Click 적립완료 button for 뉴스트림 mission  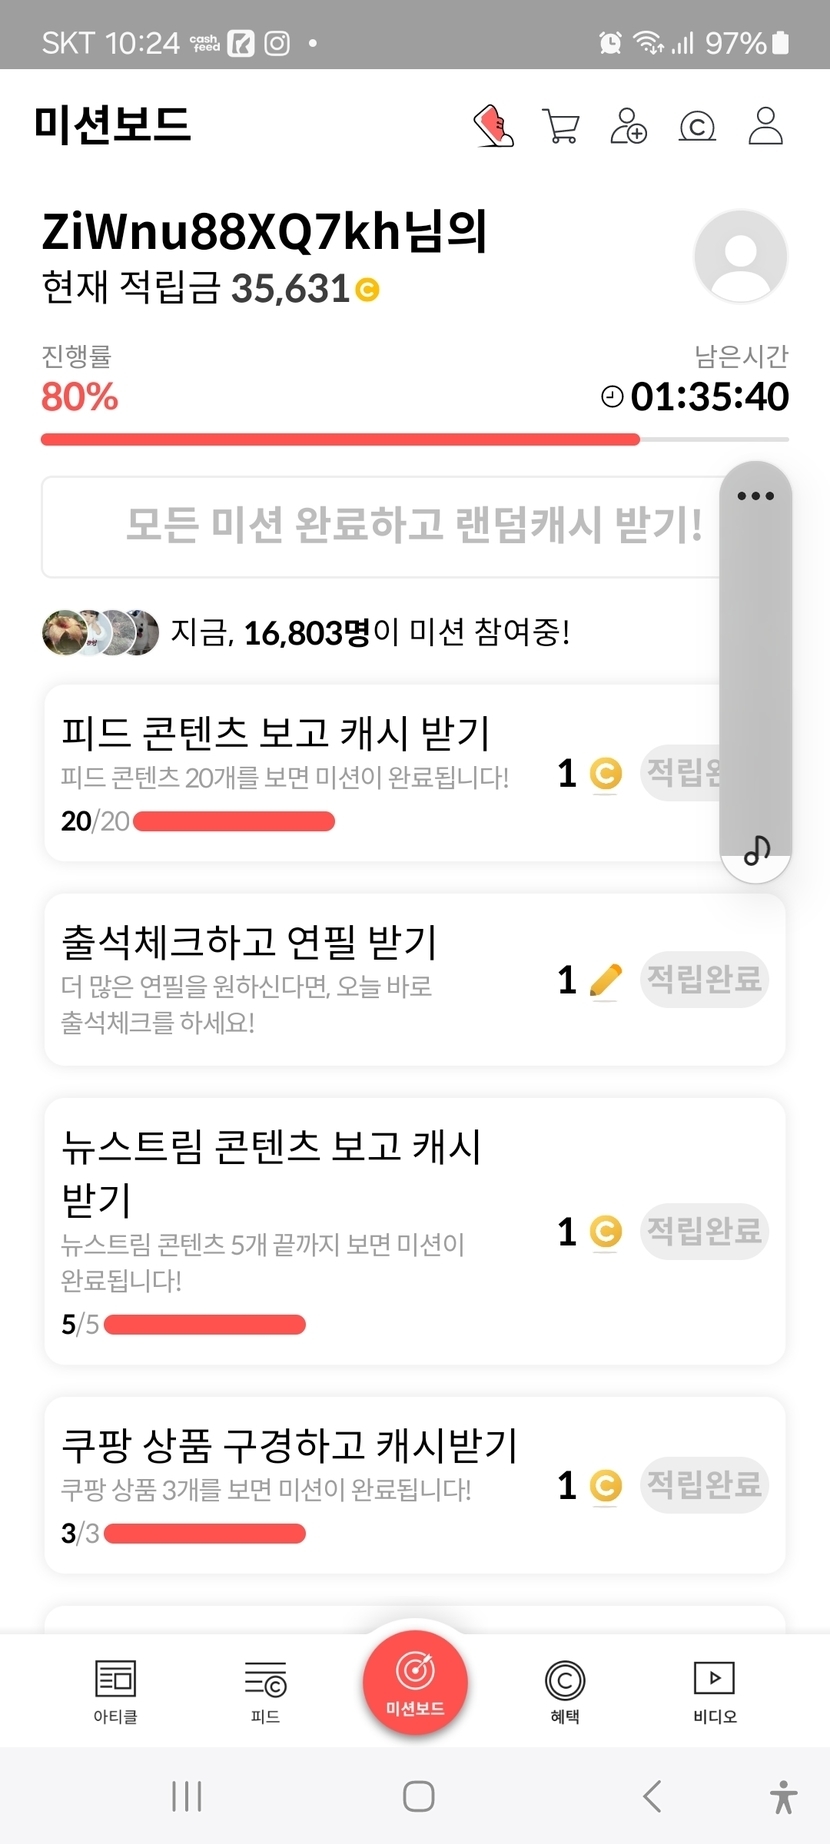point(704,1231)
